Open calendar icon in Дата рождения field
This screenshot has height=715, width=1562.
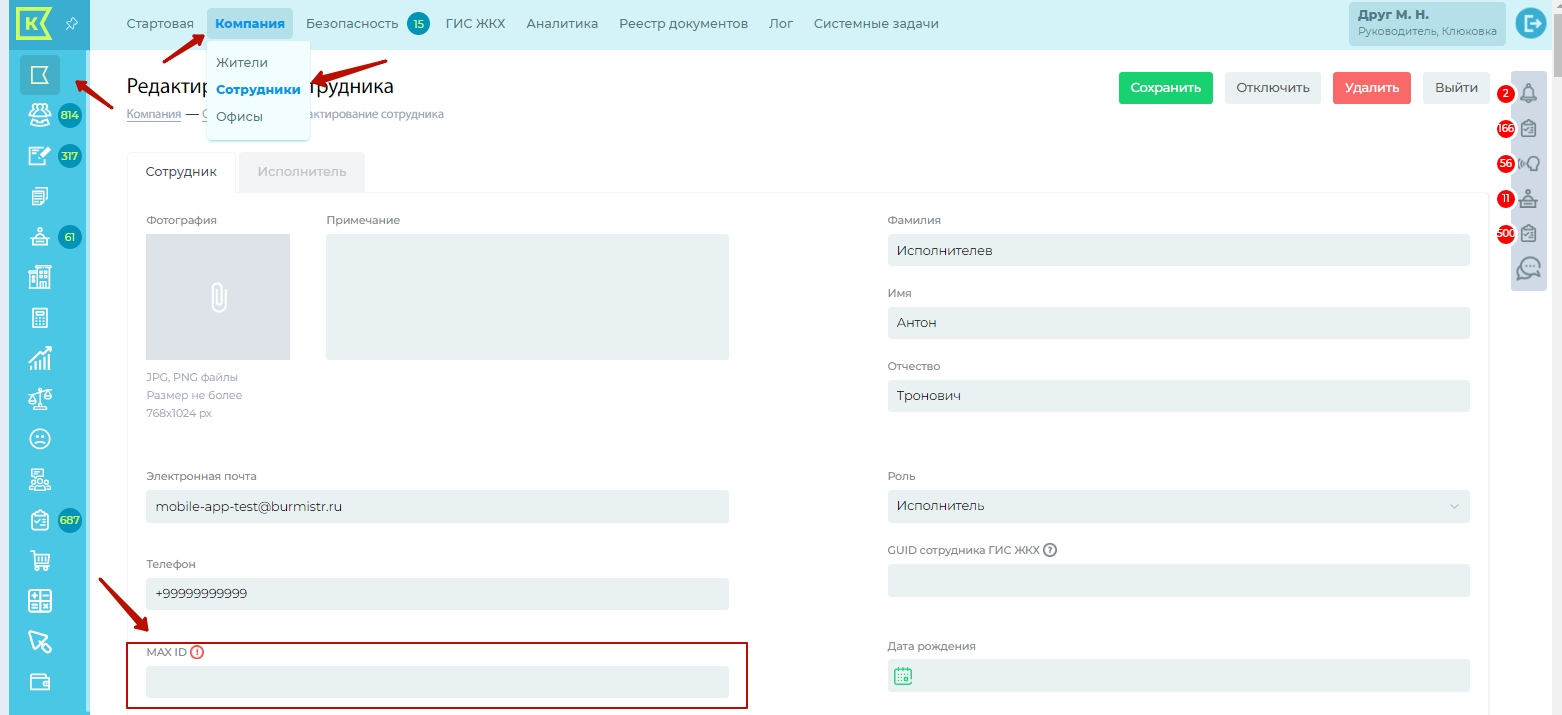903,676
